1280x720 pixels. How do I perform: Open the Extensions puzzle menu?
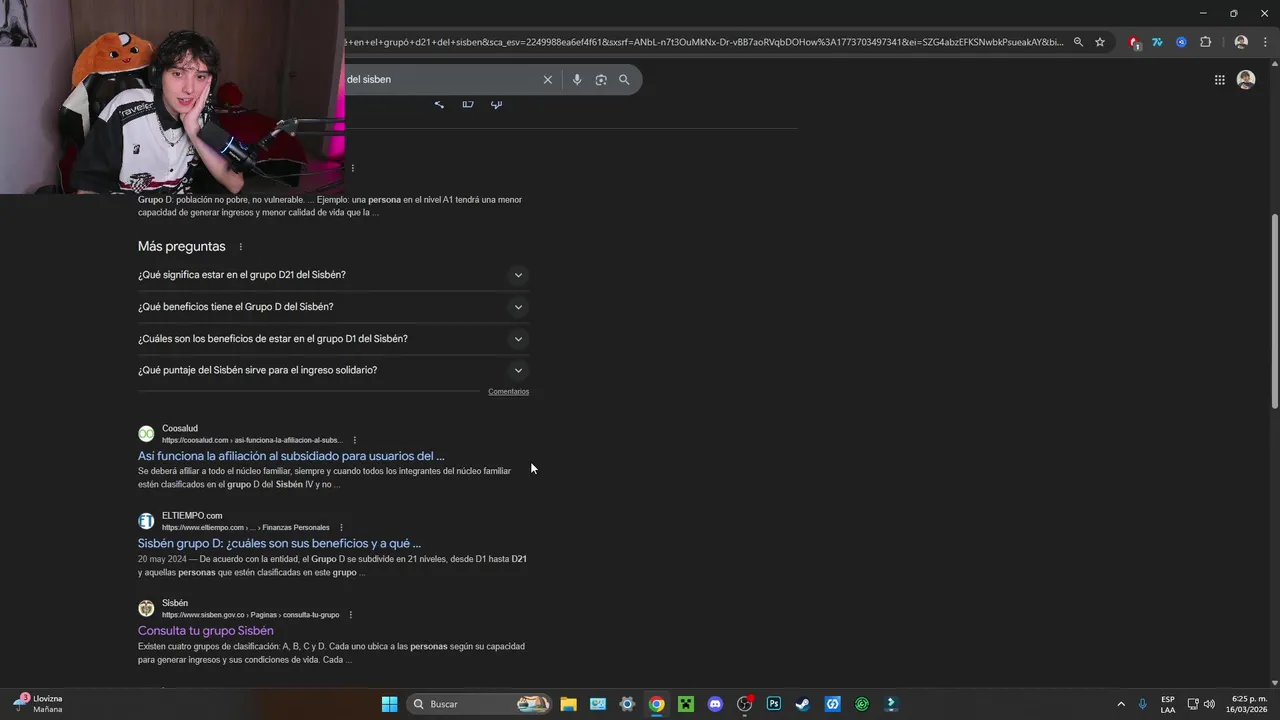point(1205,42)
